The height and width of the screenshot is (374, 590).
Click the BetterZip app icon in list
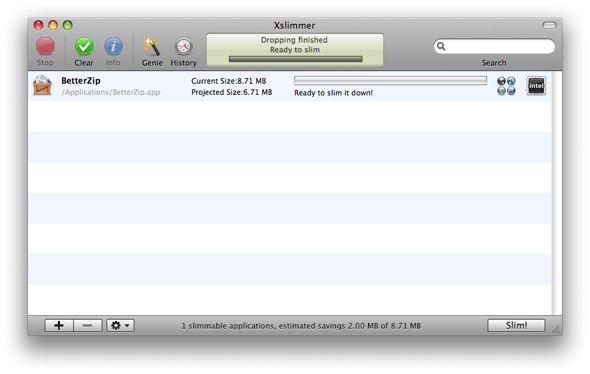pyautogui.click(x=42, y=85)
